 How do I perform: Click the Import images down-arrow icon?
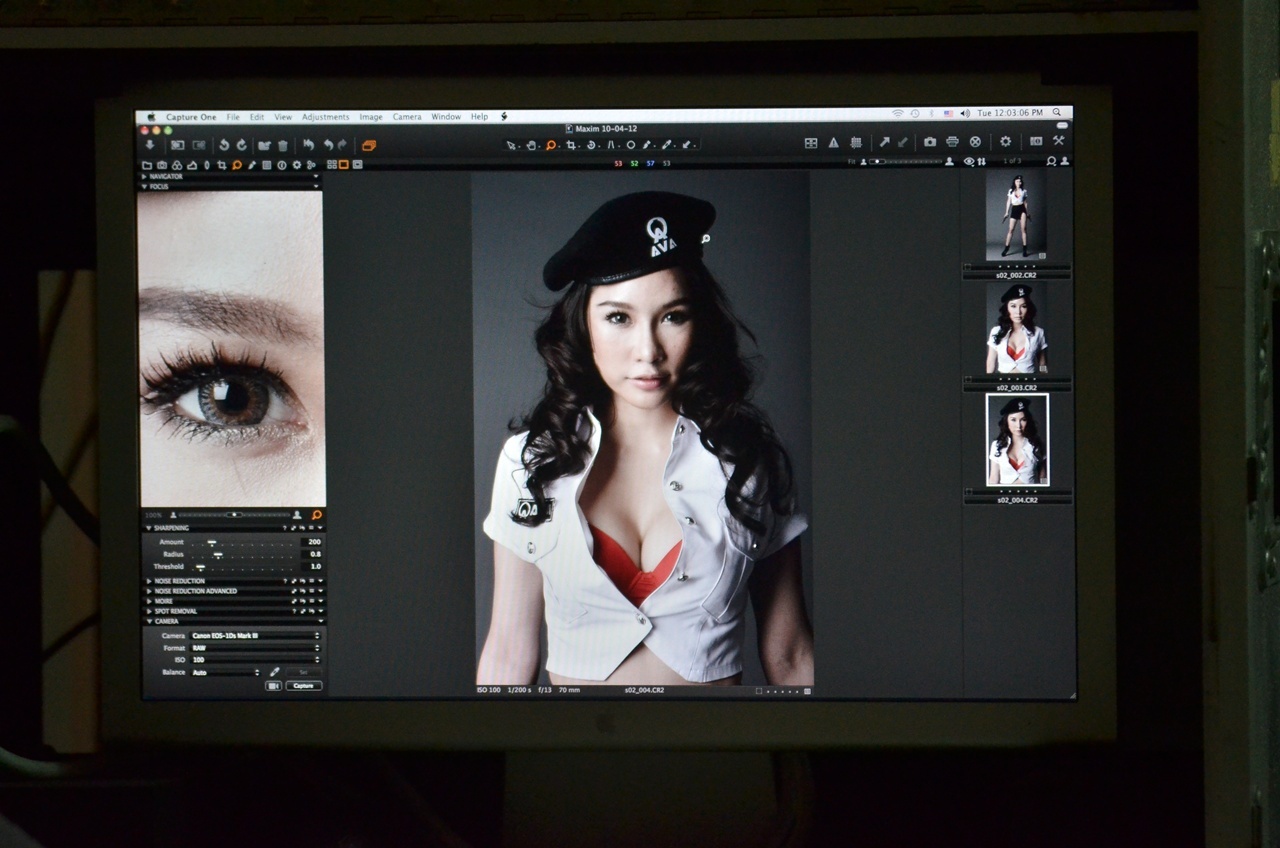point(150,145)
